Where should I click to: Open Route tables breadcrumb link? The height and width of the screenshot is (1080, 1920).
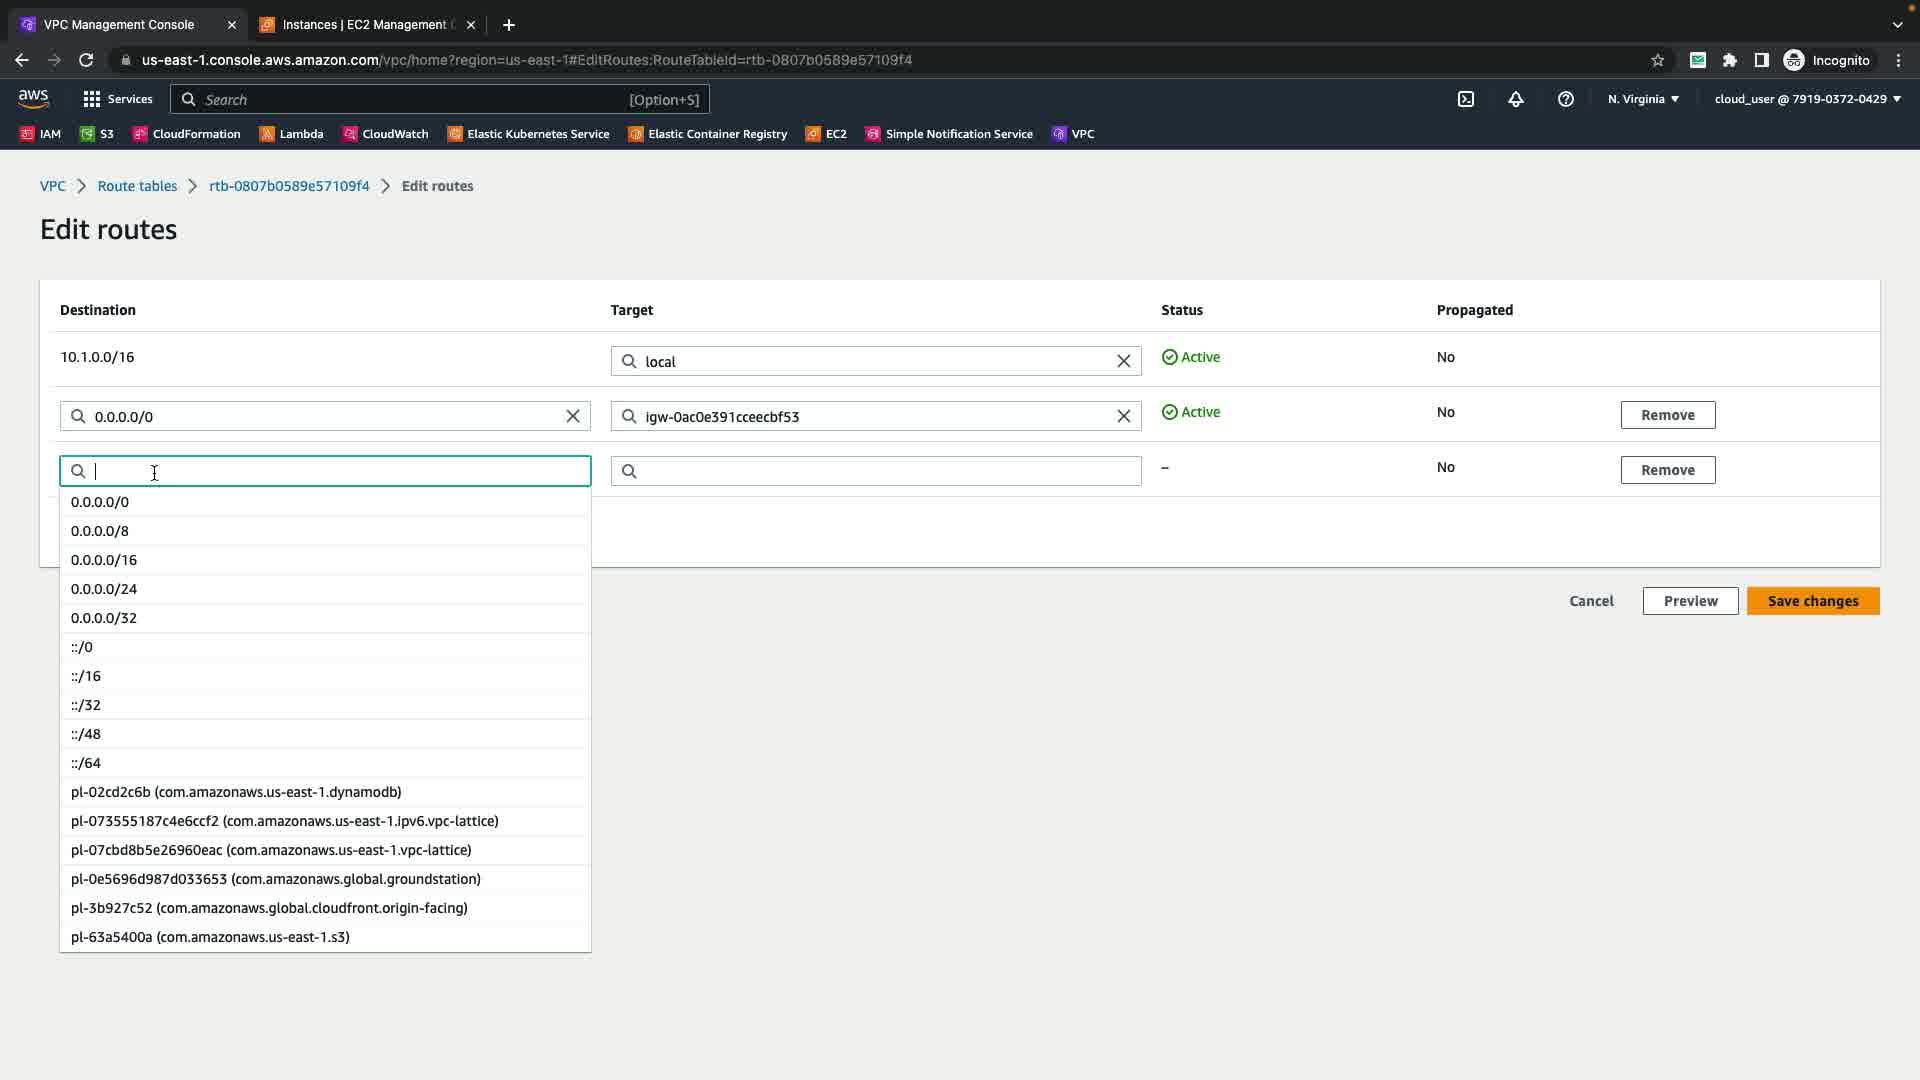click(137, 186)
